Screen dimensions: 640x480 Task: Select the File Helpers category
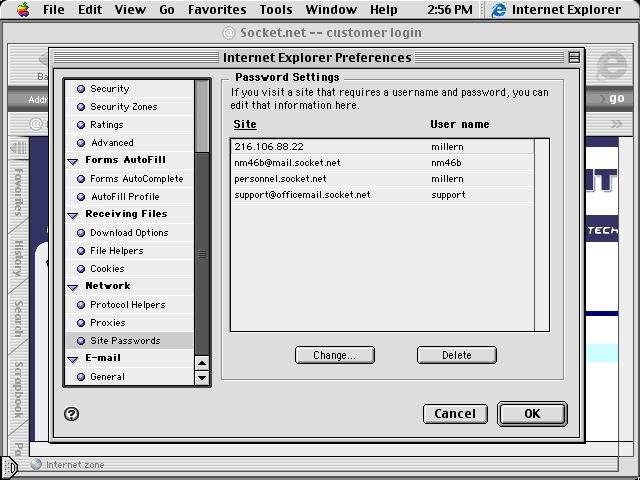point(129,251)
